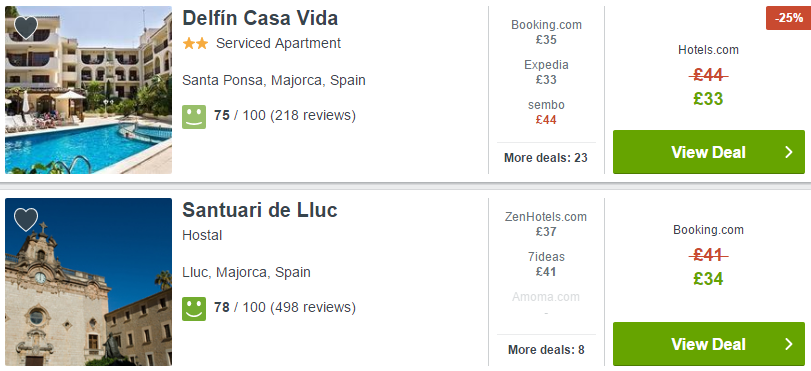
Task: Select the ZenHotels.com £37 deal
Action: (546, 224)
